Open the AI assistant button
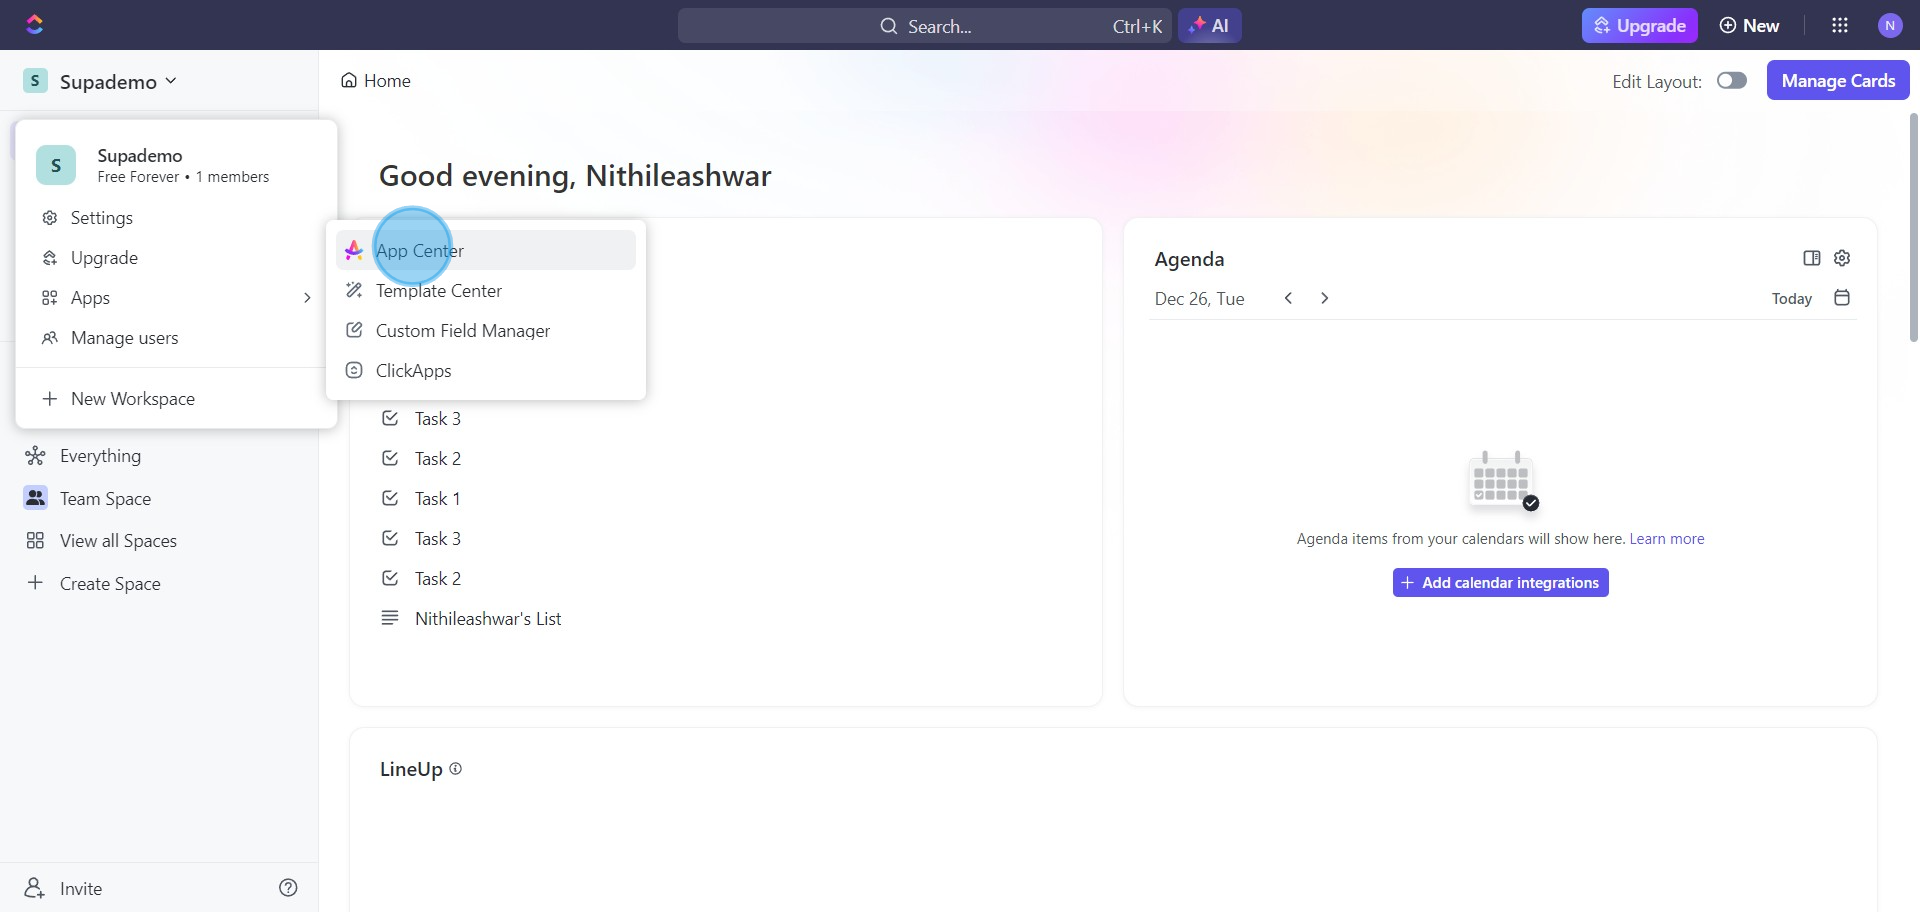Viewport: 1920px width, 912px height. coord(1210,26)
